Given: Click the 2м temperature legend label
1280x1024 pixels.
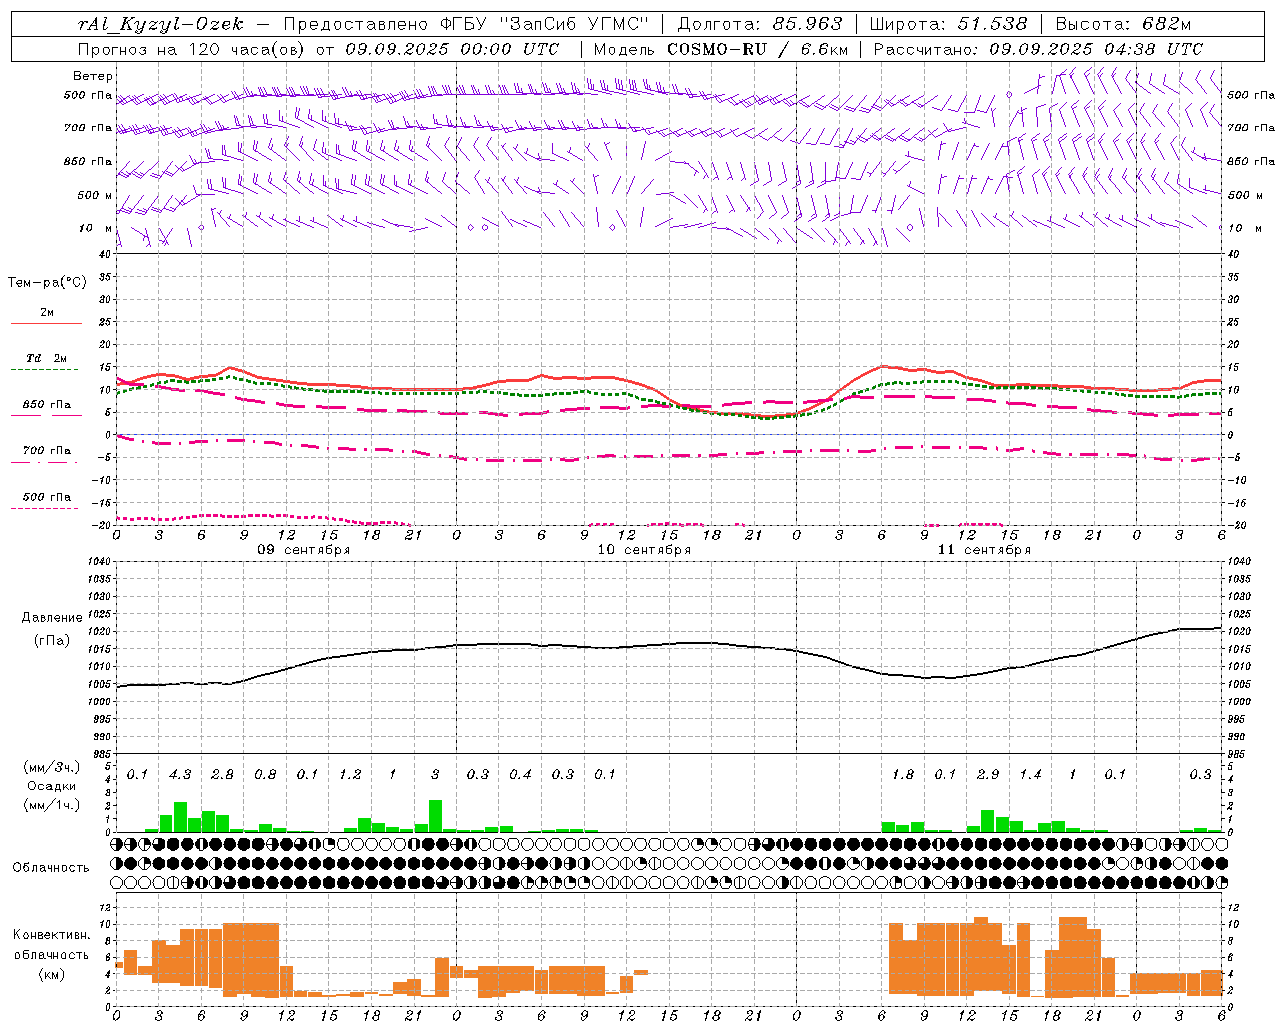Looking at the screenshot, I should [47, 313].
